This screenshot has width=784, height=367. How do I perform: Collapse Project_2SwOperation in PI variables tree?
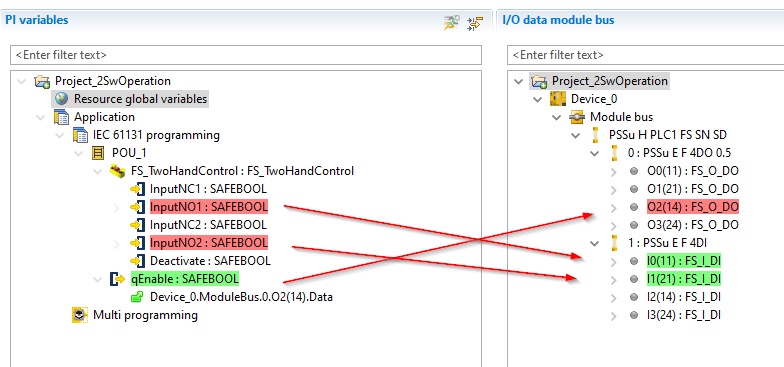(x=22, y=81)
